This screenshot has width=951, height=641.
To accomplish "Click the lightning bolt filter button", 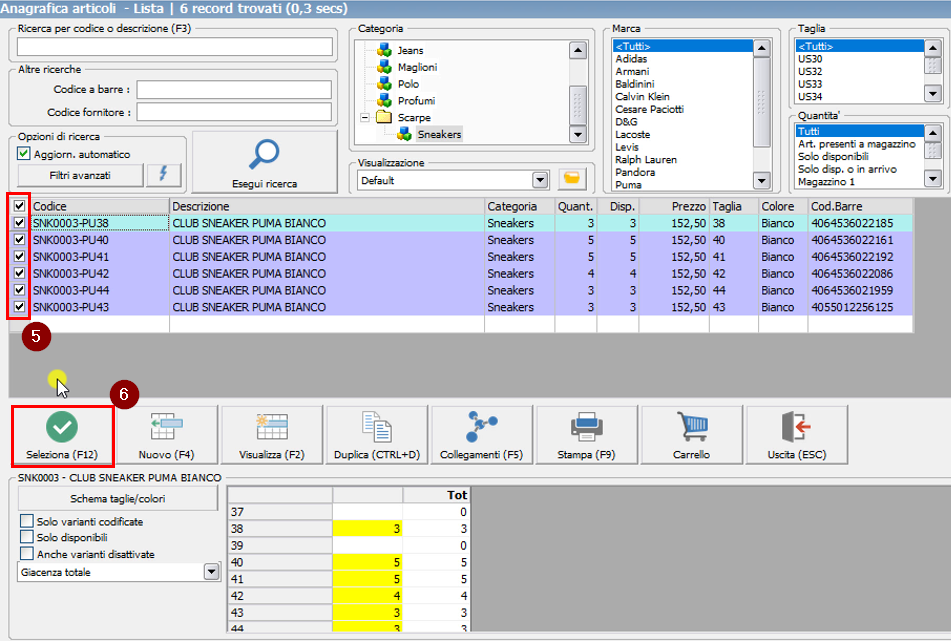I will (x=164, y=175).
